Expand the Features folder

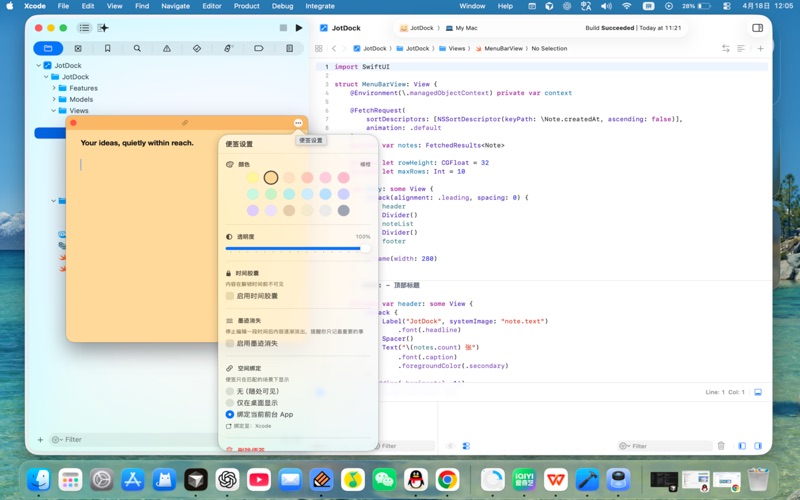pyautogui.click(x=54, y=88)
